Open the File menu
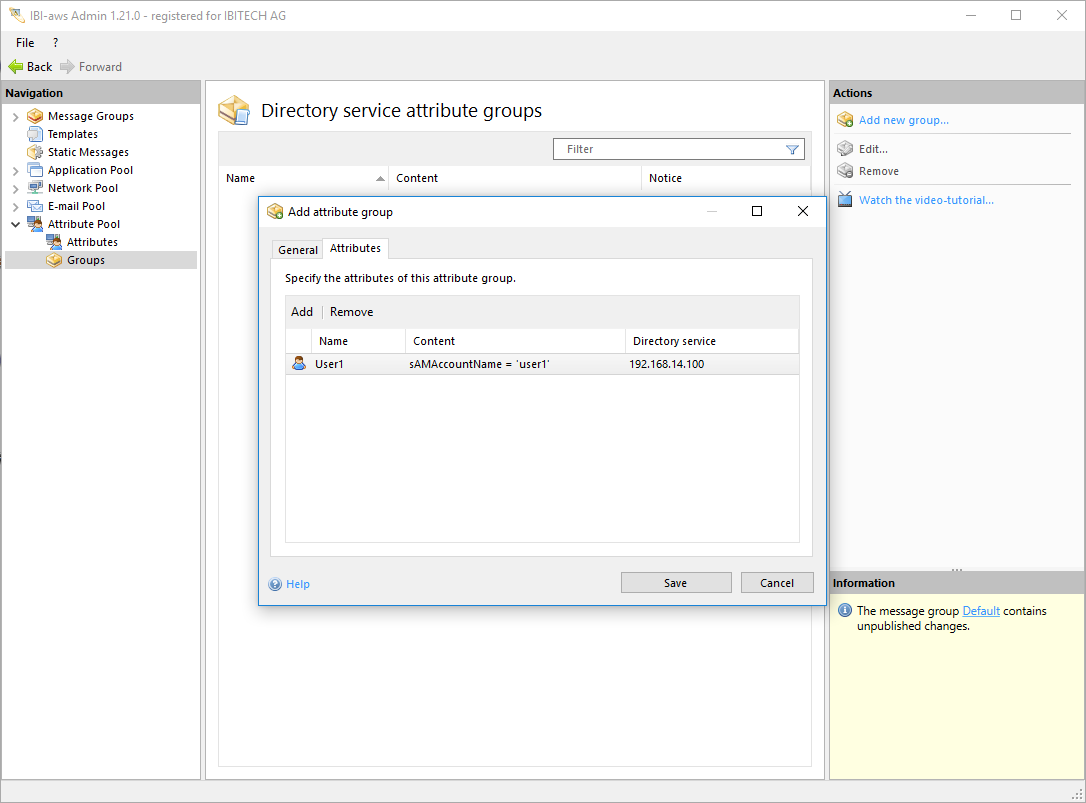1086x803 pixels. coord(25,43)
